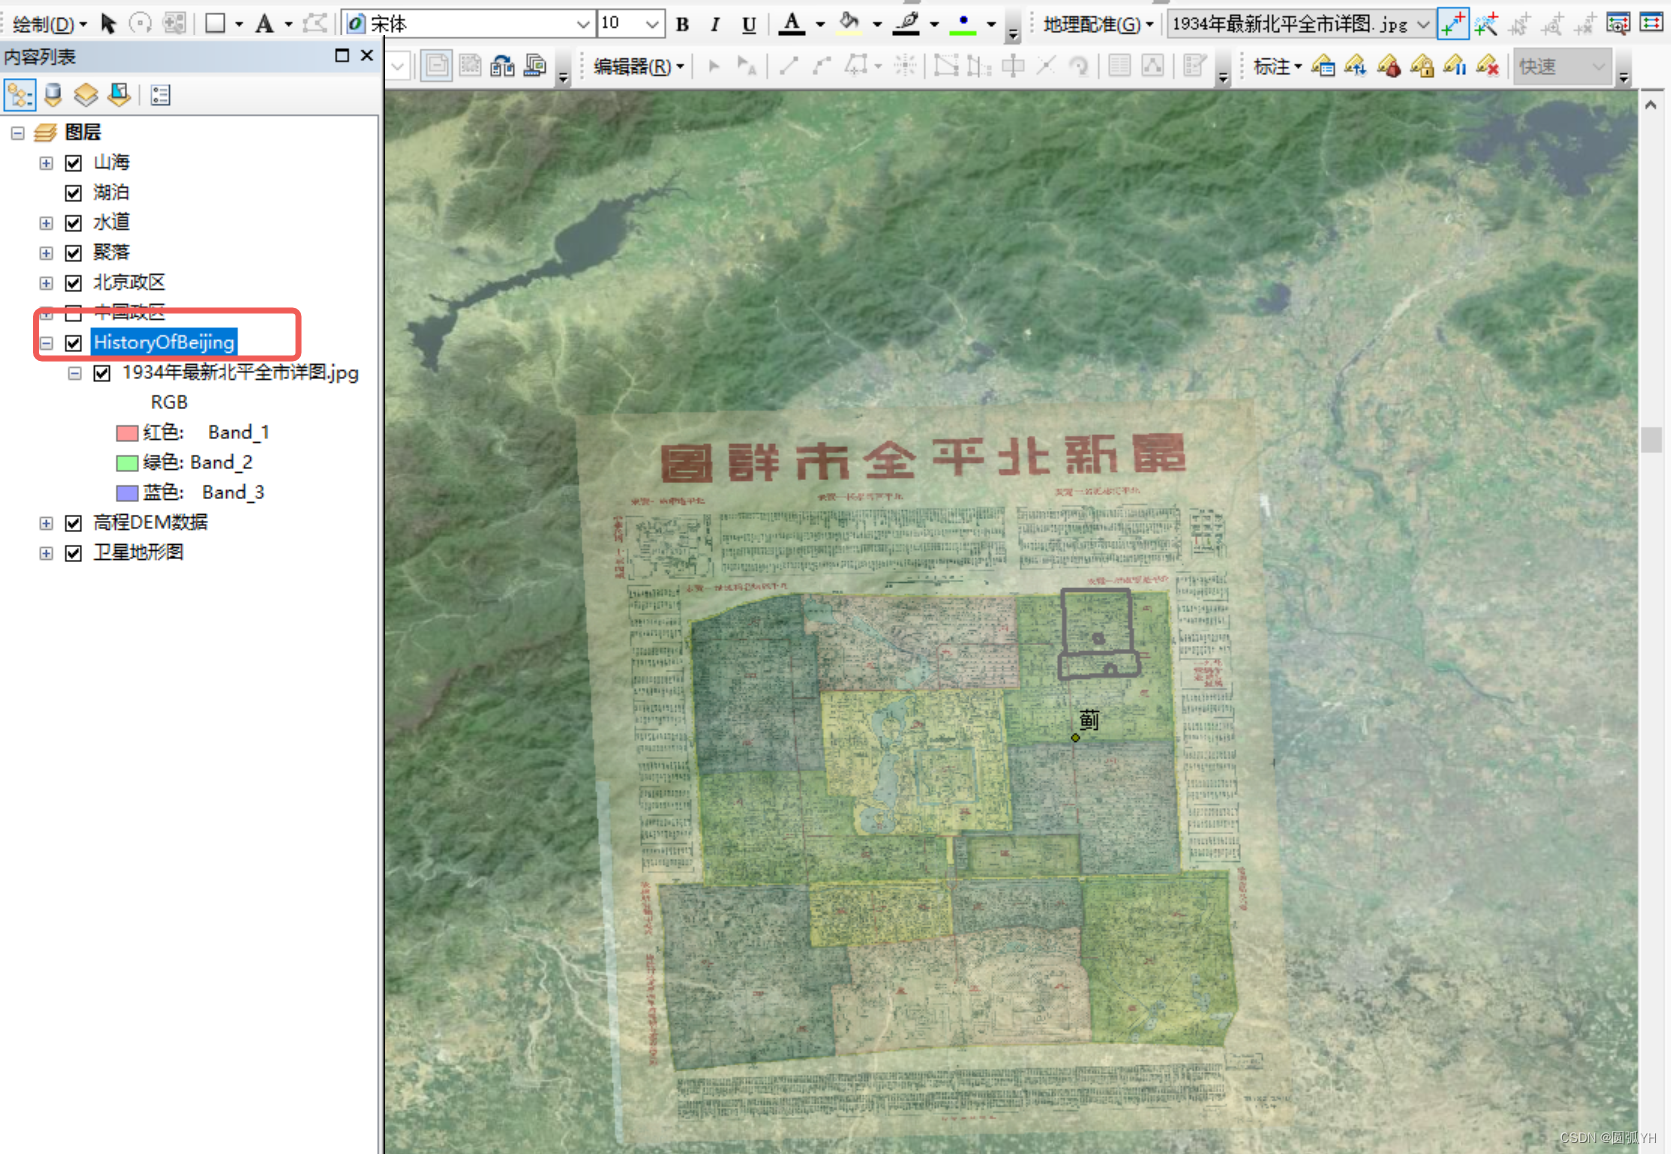Open Label Weight Ranking
Screen dimensions: 1671x1154
pyautogui.click(x=1389, y=66)
